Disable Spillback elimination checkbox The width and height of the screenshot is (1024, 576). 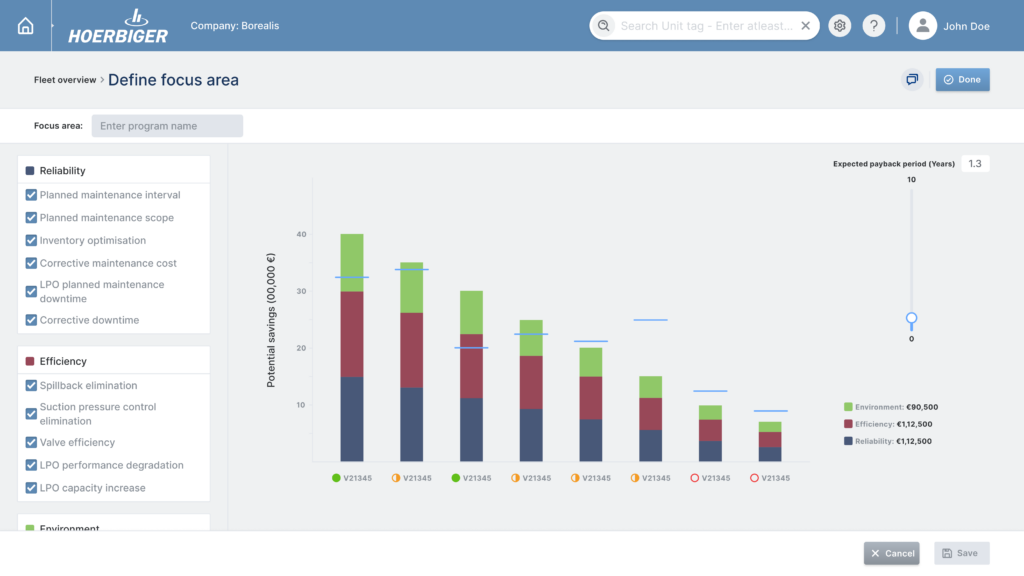click(31, 385)
